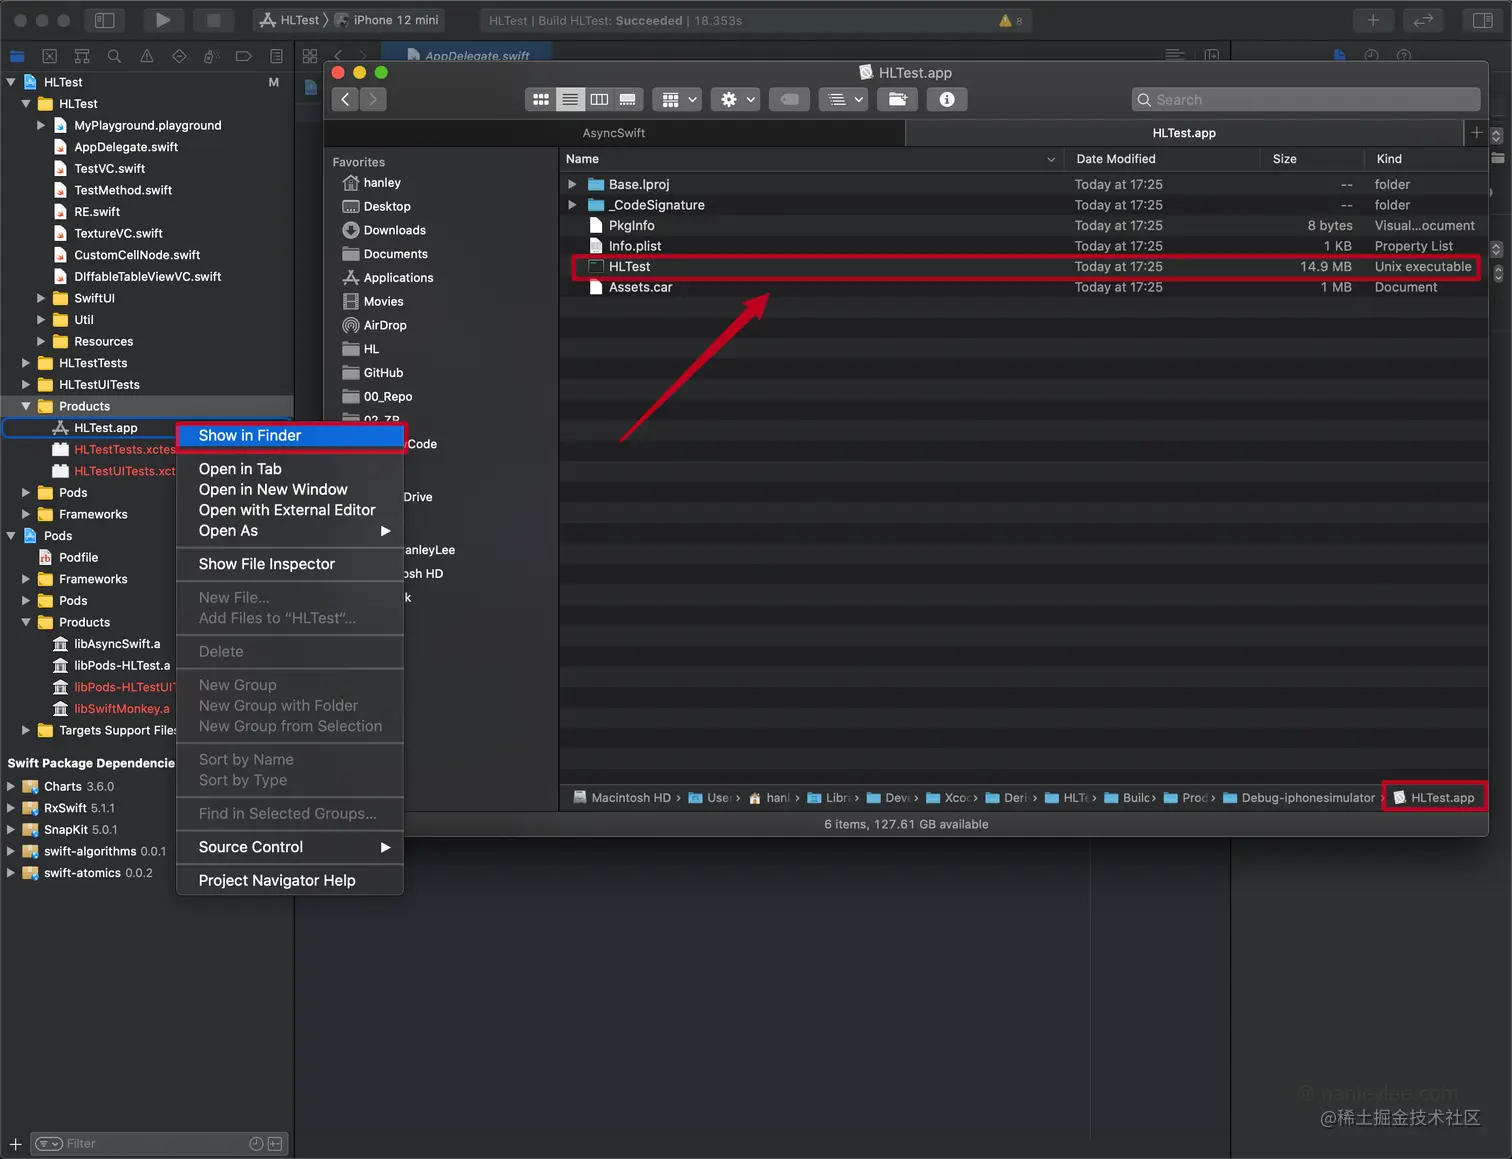Viewport: 1512px width, 1159px height.
Task: Open Finder group-by dropdown
Action: point(678,99)
